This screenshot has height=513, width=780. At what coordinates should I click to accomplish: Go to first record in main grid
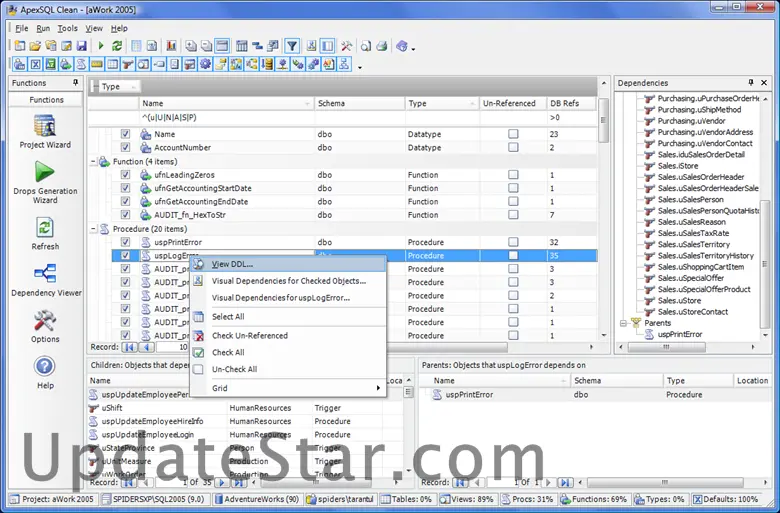(129, 347)
